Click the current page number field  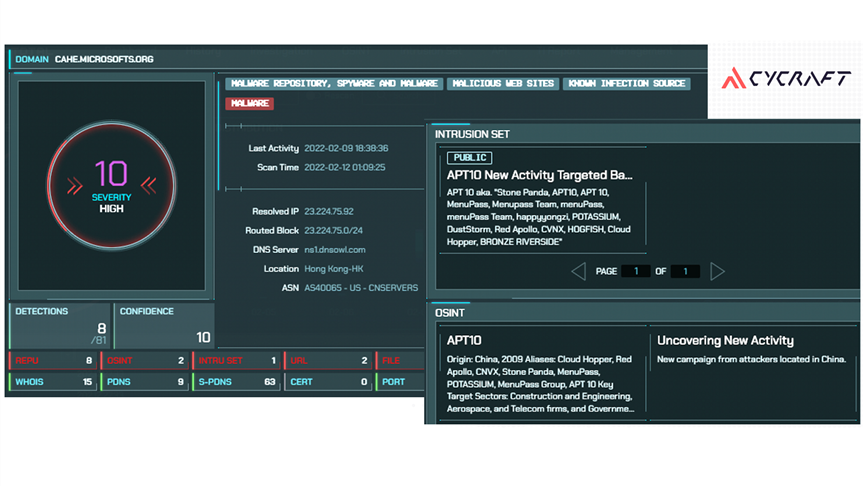[x=635, y=271]
